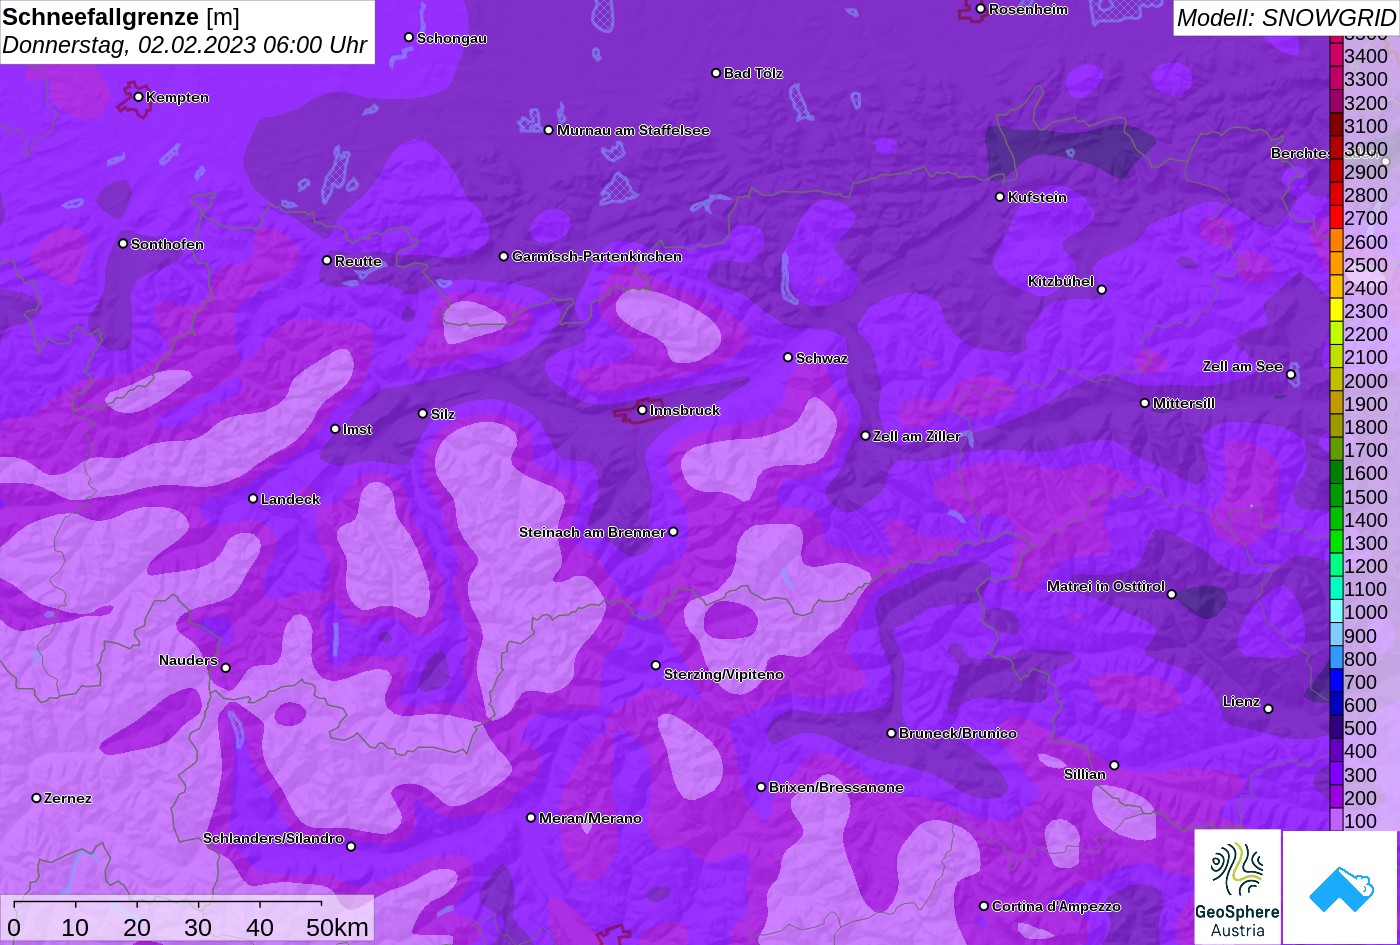Click the Schwaz marker dot
The image size is (1400, 945).
click(x=788, y=357)
